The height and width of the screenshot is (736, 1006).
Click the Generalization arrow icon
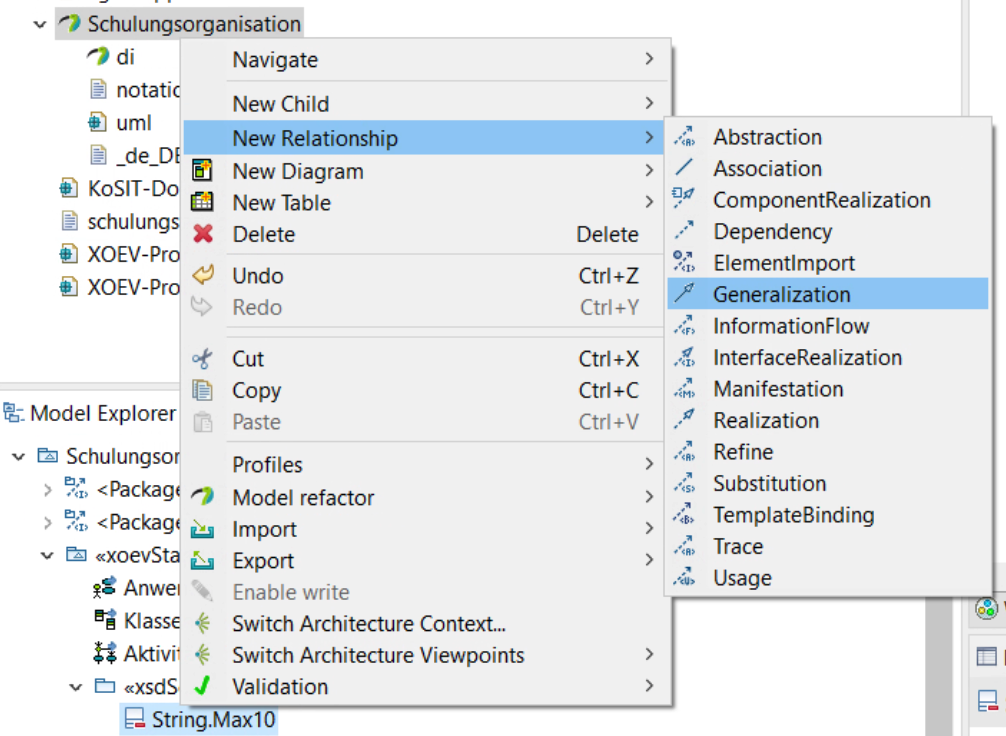point(684,293)
